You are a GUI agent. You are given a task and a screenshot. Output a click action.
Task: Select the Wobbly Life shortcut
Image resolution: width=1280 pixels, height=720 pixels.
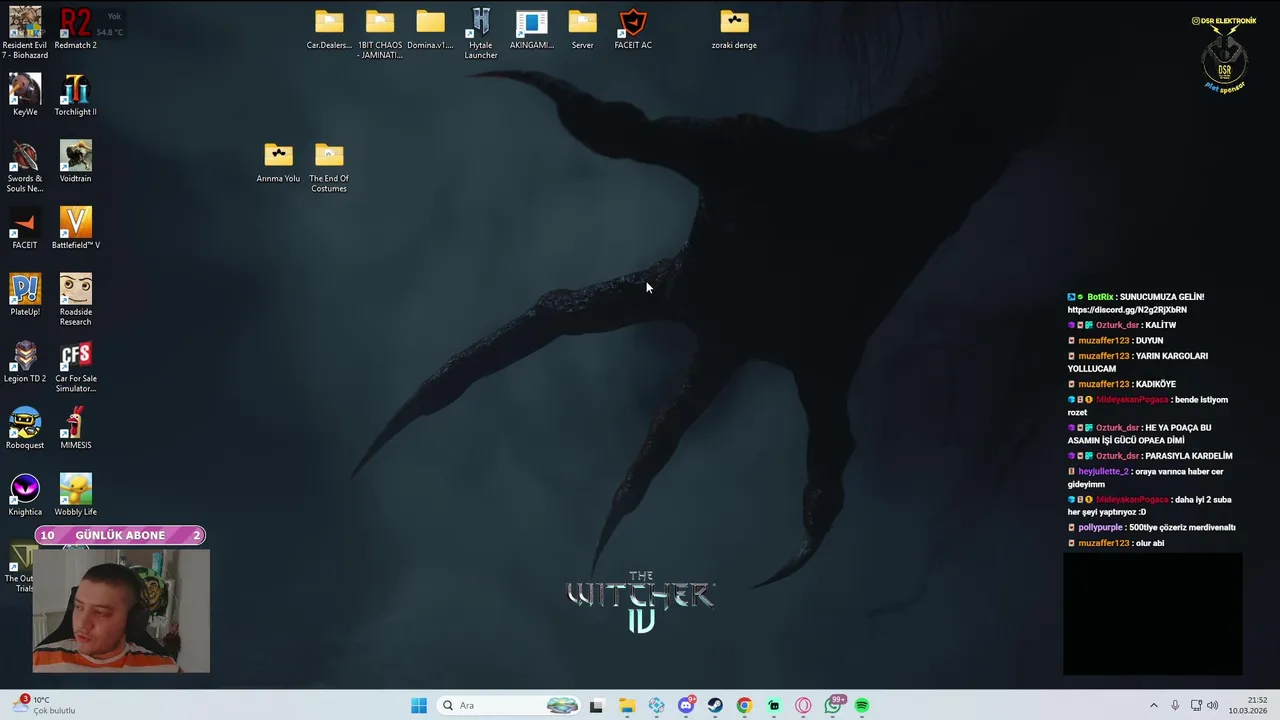(76, 495)
